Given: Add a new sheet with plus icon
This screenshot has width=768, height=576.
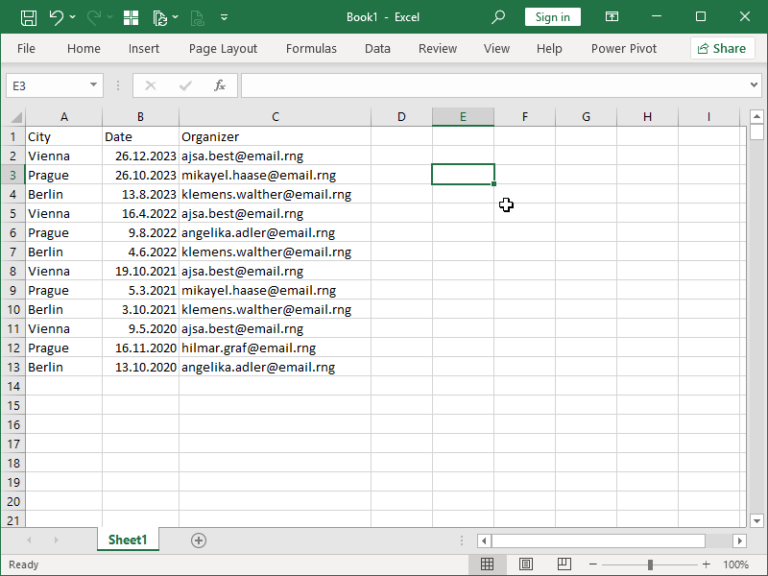Looking at the screenshot, I should (x=198, y=540).
